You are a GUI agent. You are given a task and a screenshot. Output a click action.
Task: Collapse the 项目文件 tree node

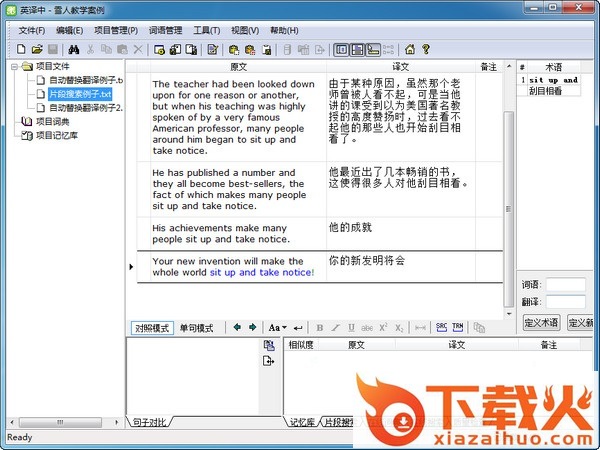(15, 67)
